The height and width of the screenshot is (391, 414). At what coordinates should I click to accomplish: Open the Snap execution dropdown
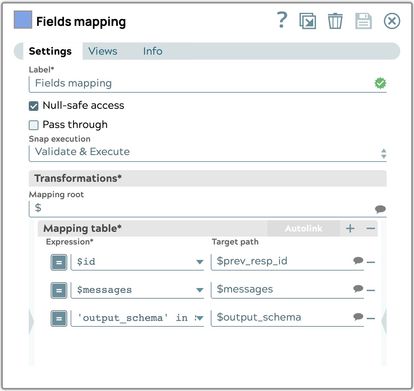coord(208,152)
